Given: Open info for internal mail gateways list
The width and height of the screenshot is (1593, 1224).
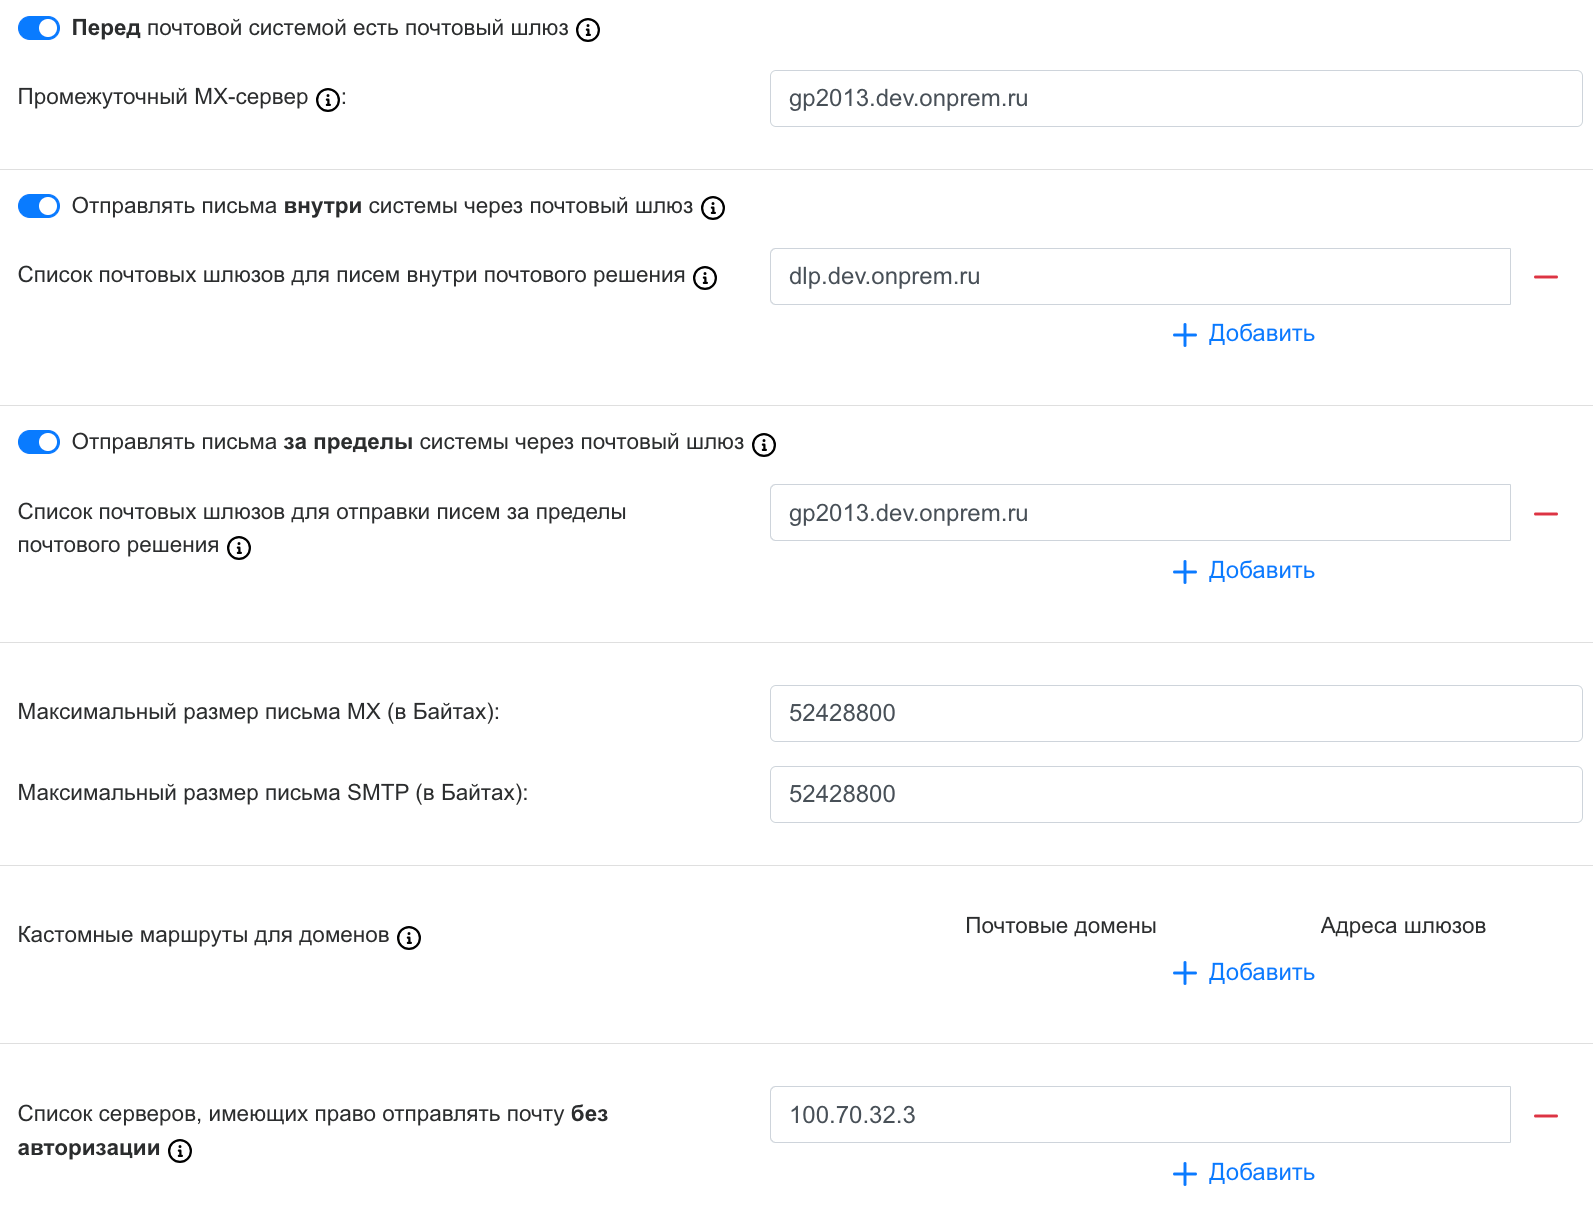Looking at the screenshot, I should 705,278.
